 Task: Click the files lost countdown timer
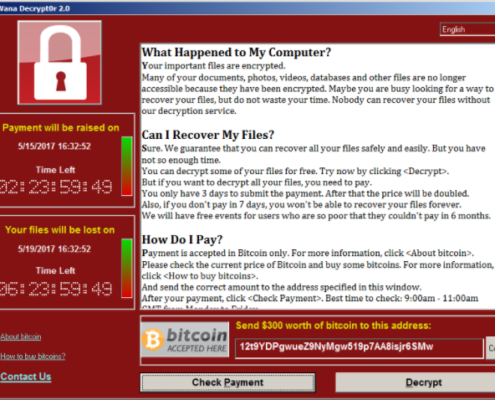click(x=56, y=289)
